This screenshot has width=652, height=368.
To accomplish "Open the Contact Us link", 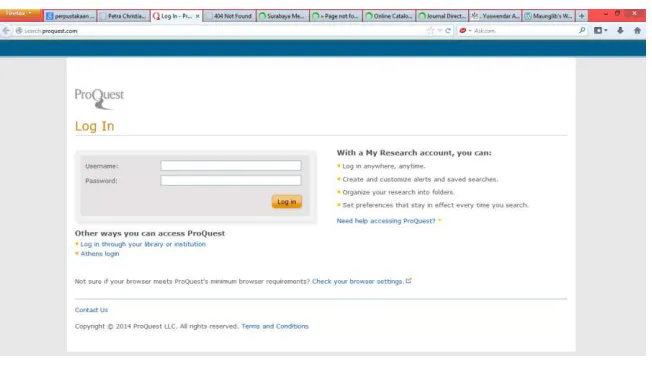I will tap(91, 310).
